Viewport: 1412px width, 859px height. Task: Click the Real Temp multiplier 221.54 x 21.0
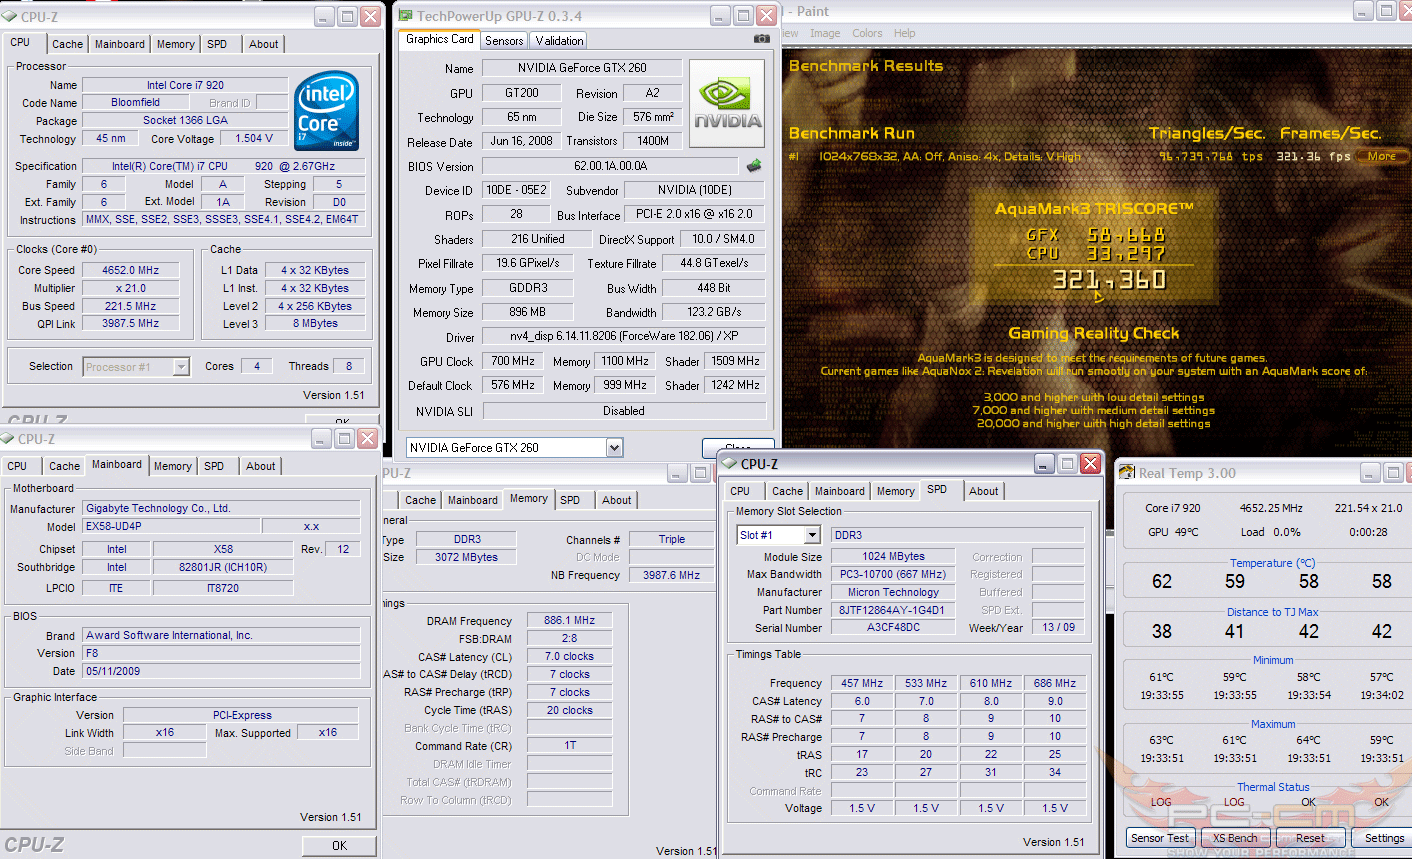click(1368, 508)
